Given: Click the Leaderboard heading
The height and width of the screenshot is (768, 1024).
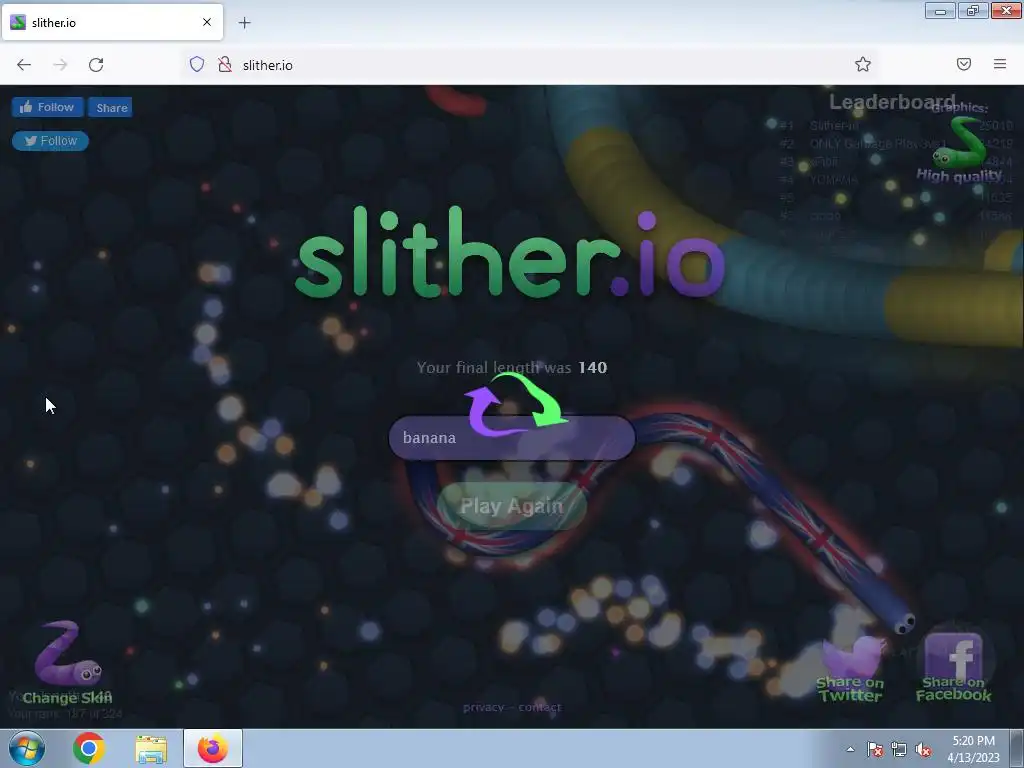Looking at the screenshot, I should [892, 102].
